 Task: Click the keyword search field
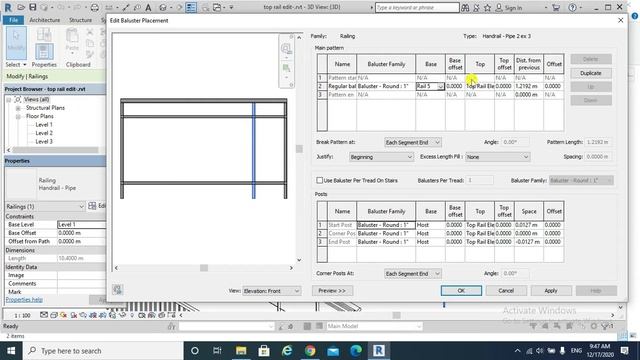click(417, 7)
